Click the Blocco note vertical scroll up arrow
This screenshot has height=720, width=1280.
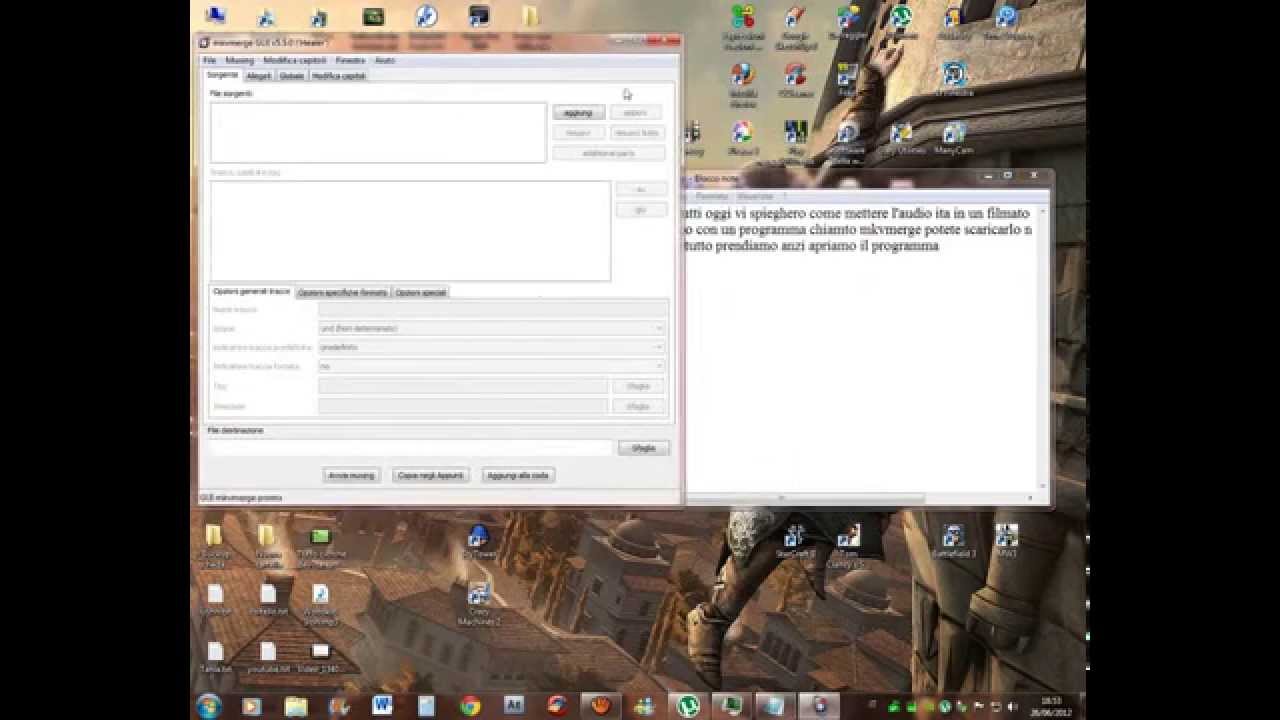point(1043,211)
